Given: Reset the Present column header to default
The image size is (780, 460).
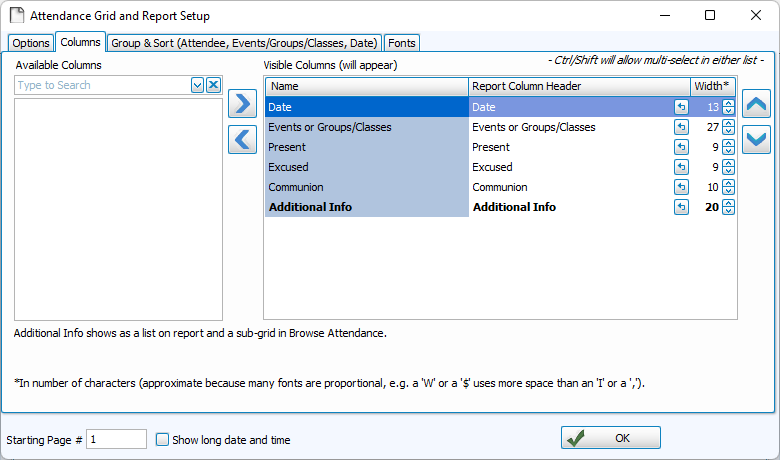Looking at the screenshot, I should click(x=681, y=147).
